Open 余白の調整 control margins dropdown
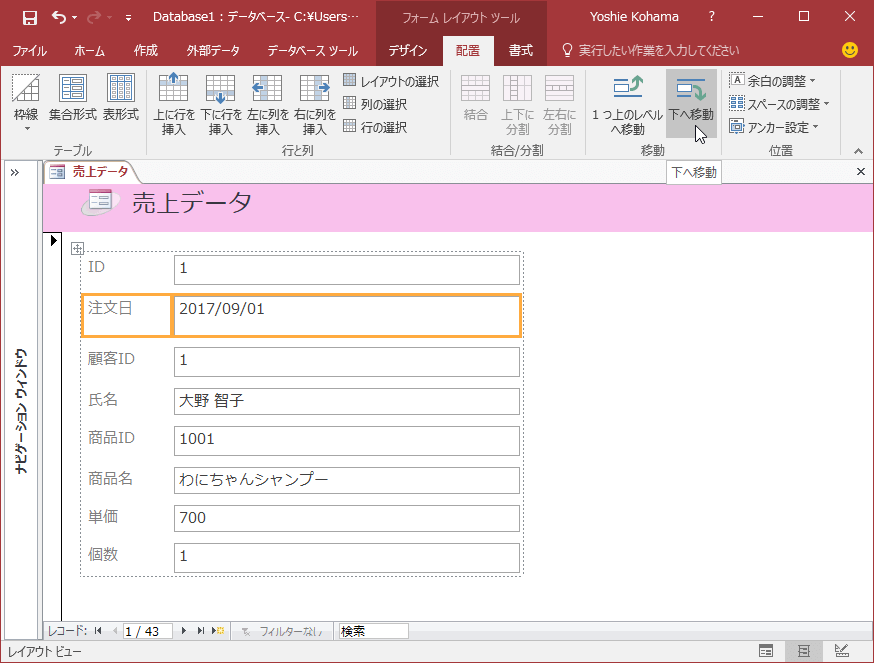 (773, 81)
